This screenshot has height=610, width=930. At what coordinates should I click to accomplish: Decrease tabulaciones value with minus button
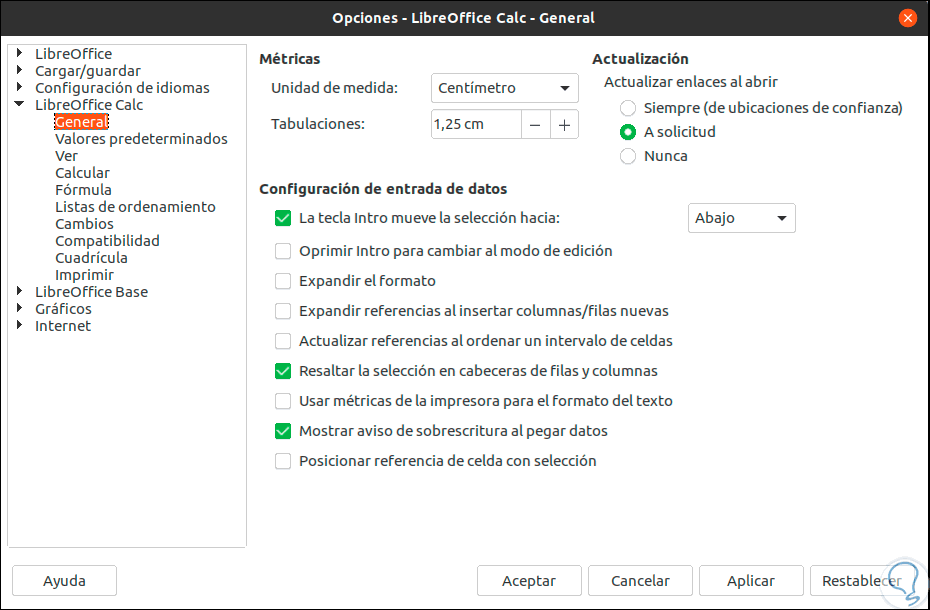[x=535, y=124]
